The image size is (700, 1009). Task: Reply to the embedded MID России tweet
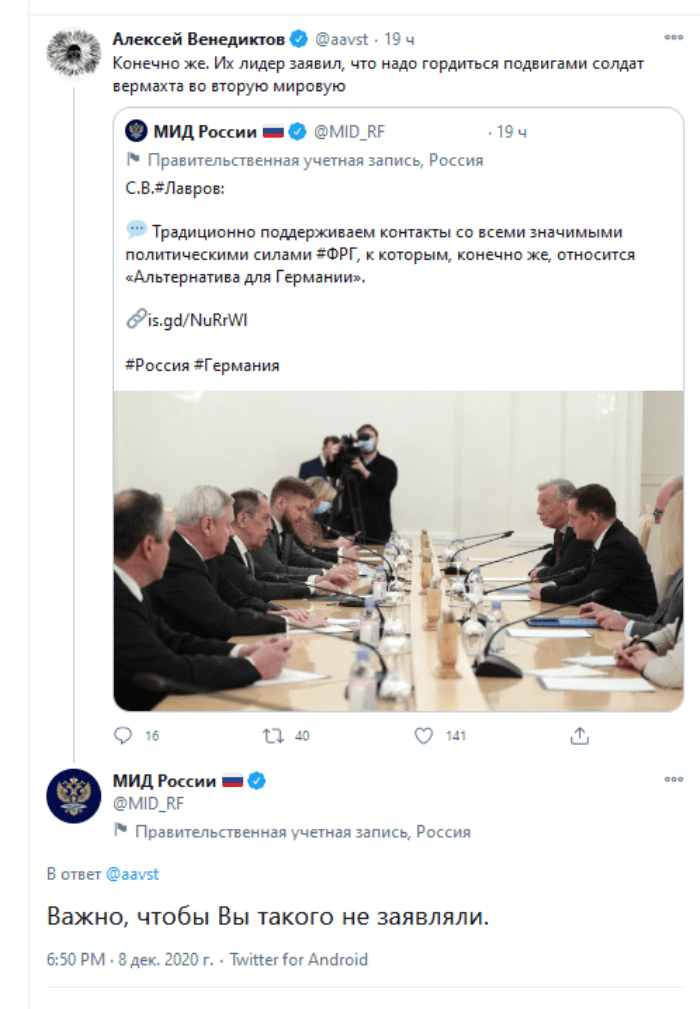point(123,735)
